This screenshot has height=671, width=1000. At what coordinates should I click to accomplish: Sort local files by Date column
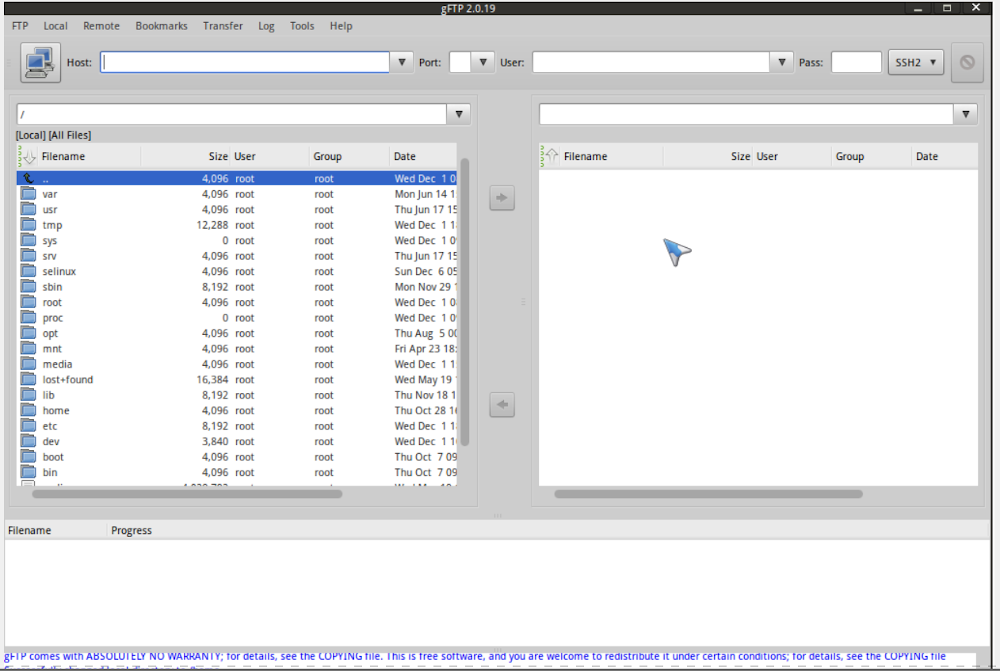coord(423,156)
